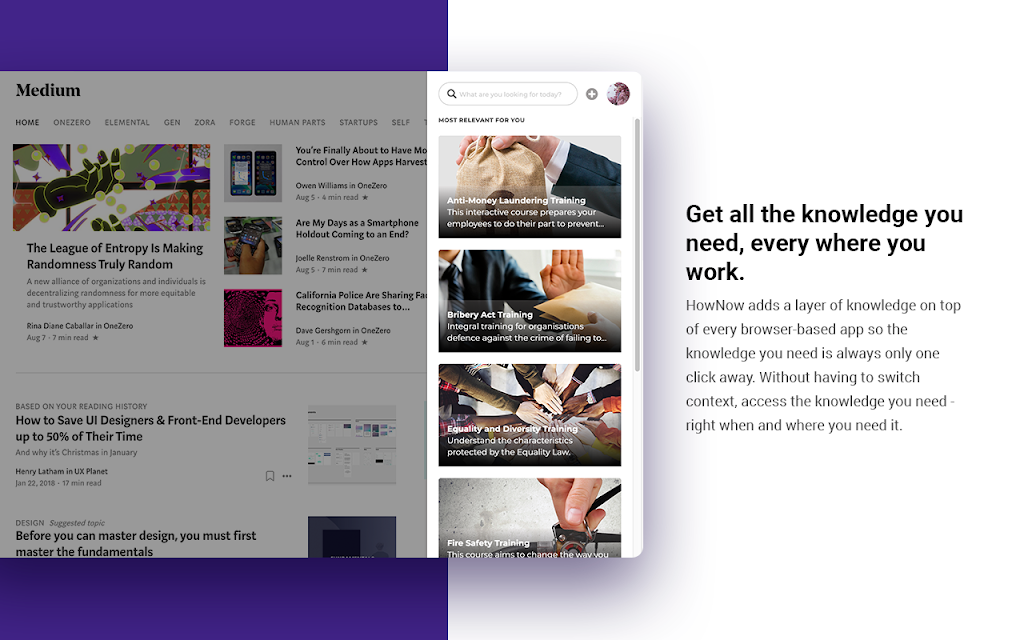Click the plus add icon beside search
This screenshot has width=1024, height=640.
point(592,94)
